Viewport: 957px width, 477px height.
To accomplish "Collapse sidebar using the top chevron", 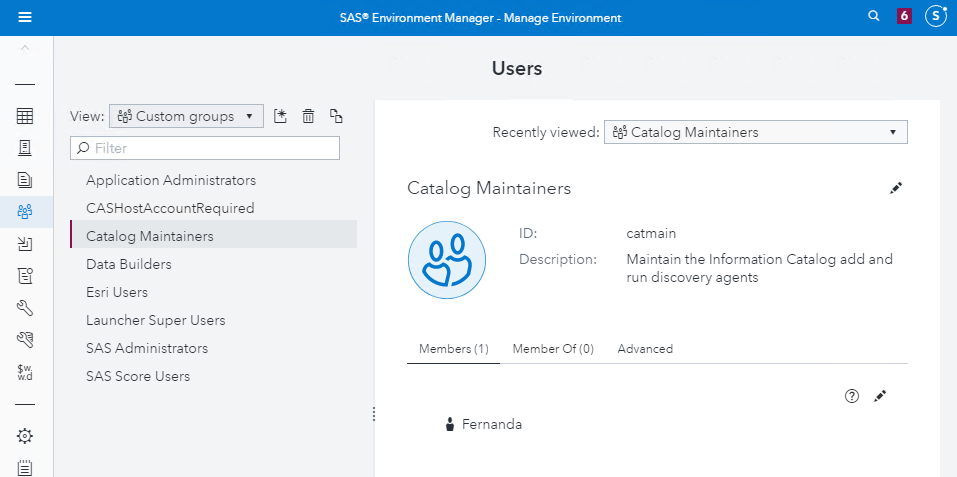I will coord(25,48).
